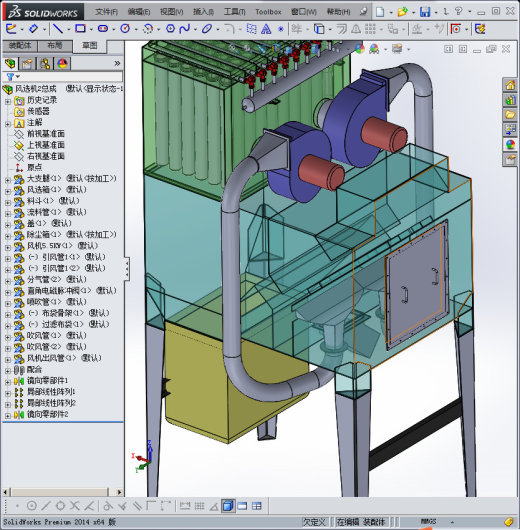Click the Apply Scene icon in view toolbar

coord(374,49)
